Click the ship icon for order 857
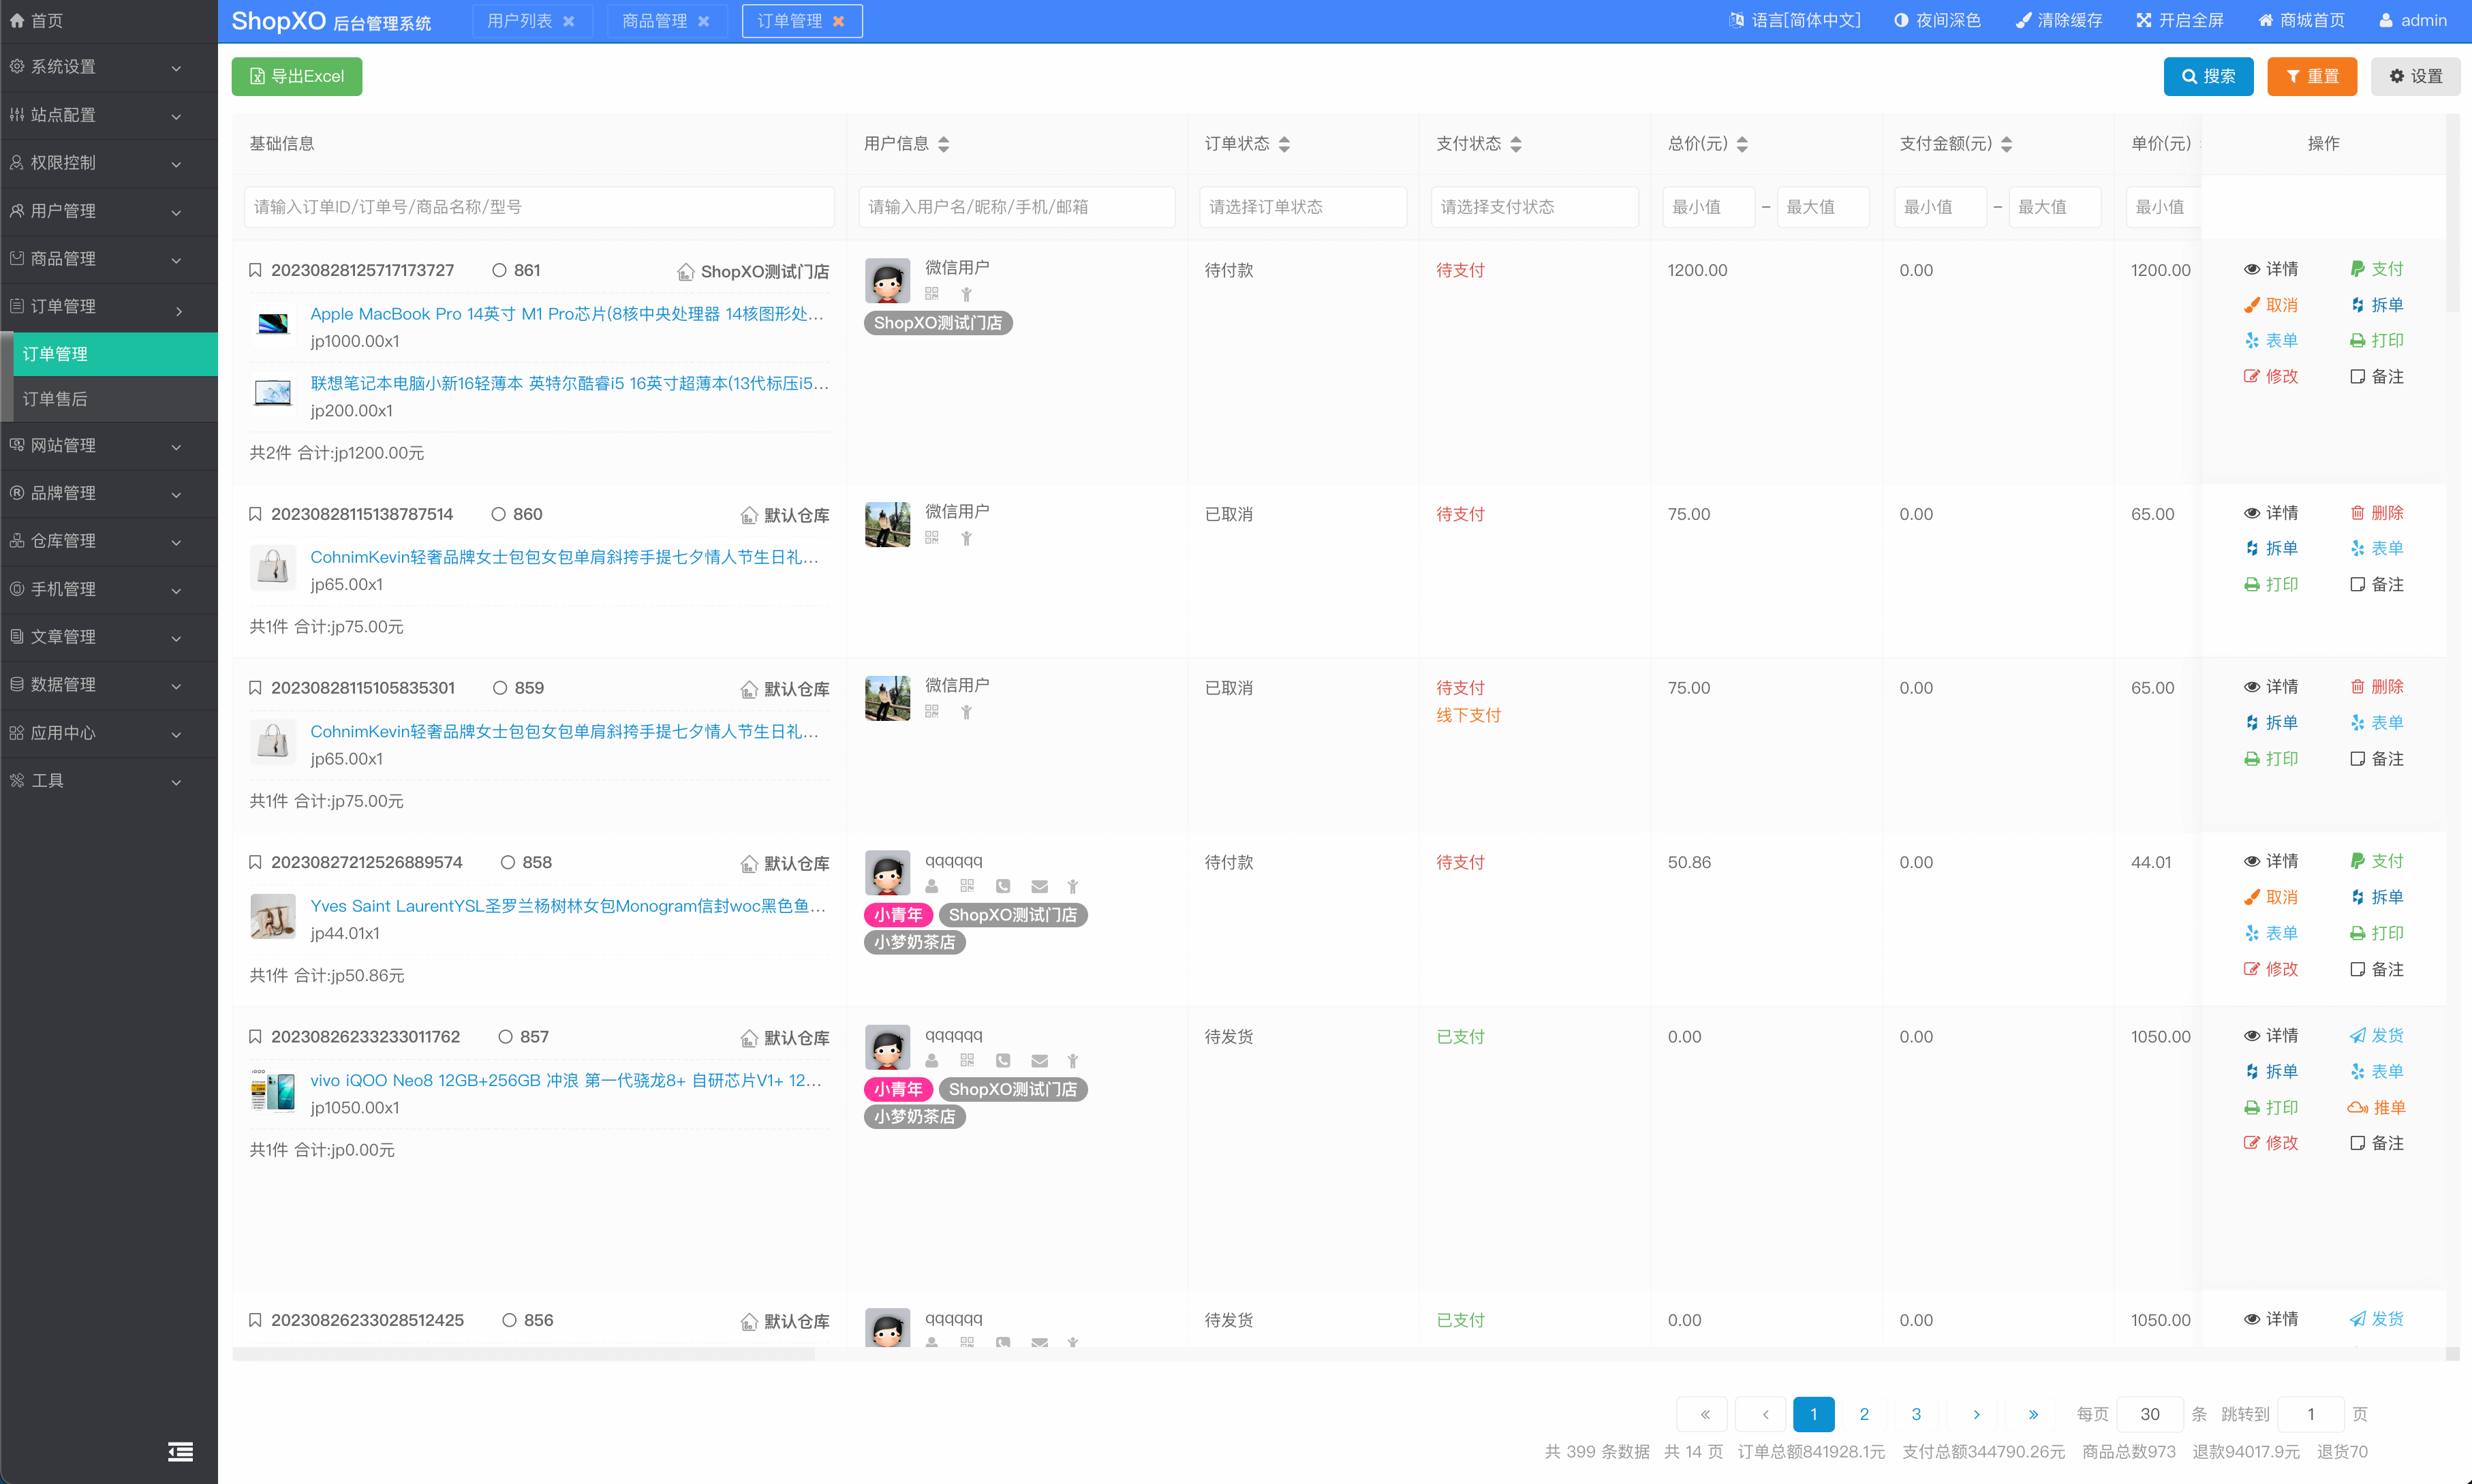The height and width of the screenshot is (1484, 2472). (x=2357, y=1036)
